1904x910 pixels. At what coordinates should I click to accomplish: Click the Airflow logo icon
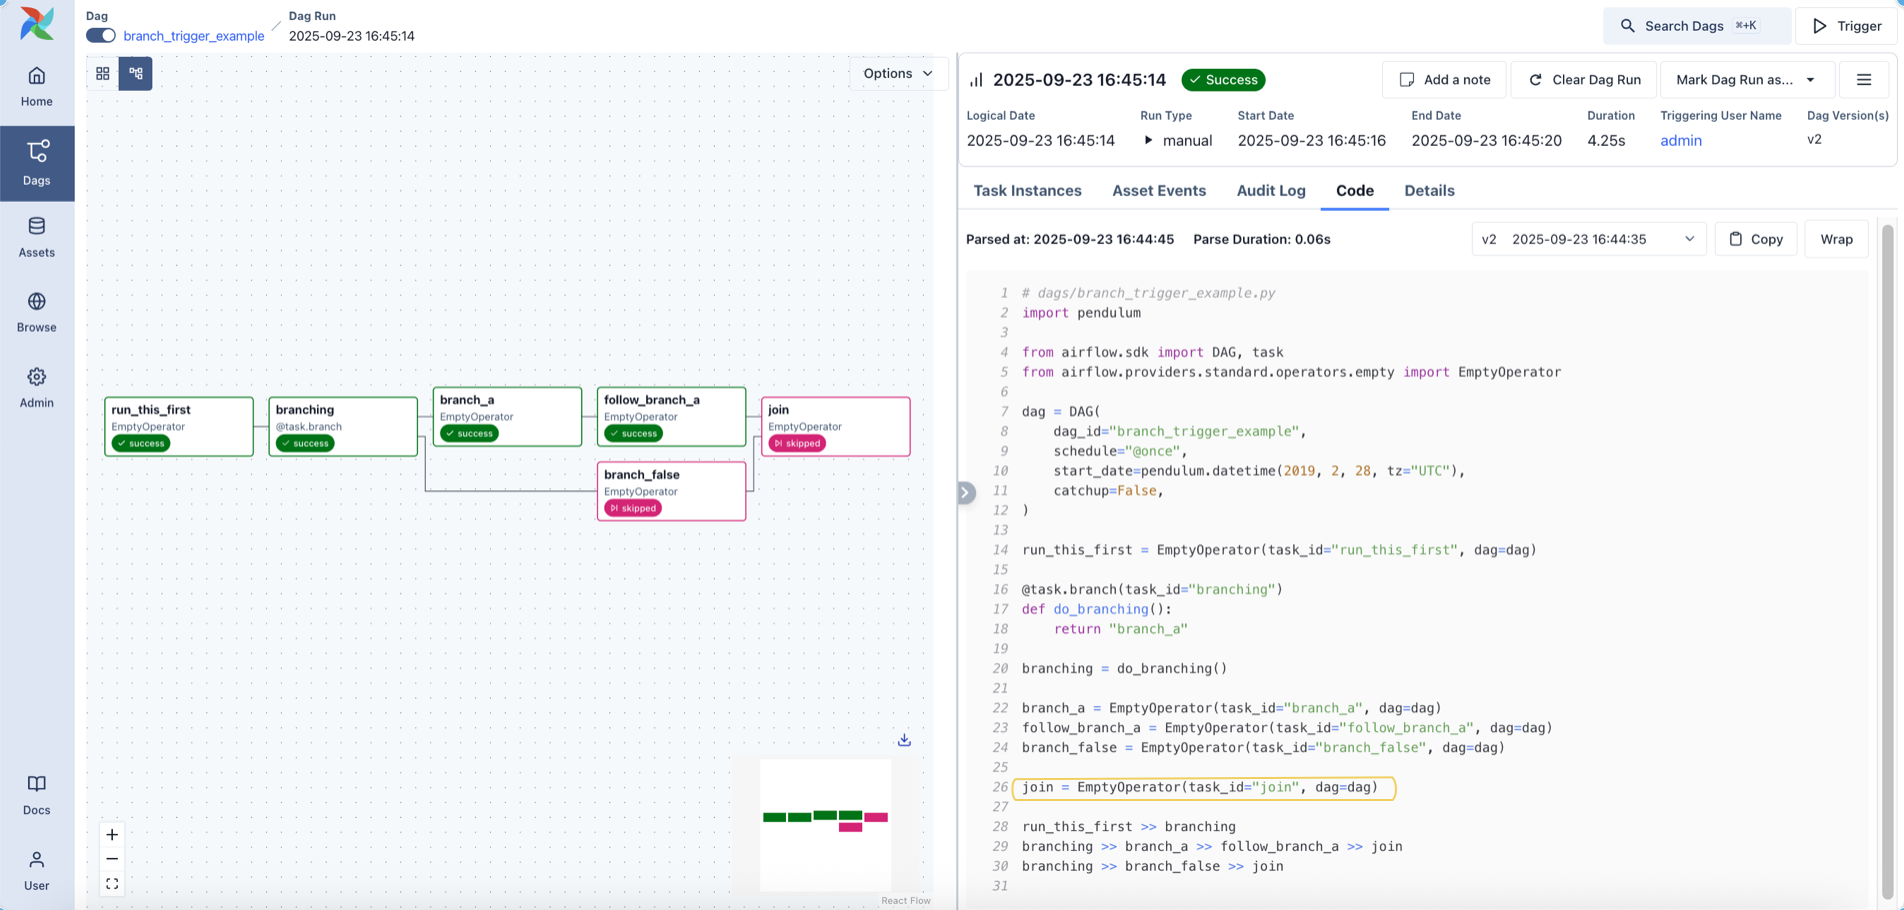point(37,23)
